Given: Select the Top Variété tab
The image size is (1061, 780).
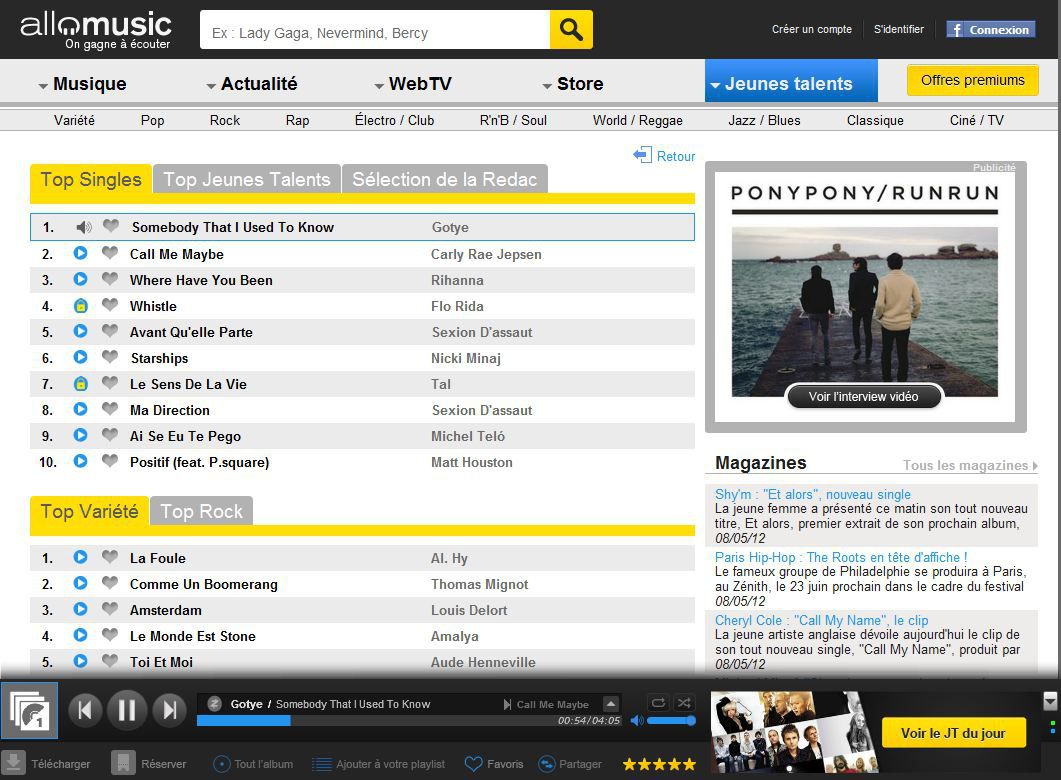Looking at the screenshot, I should point(89,511).
